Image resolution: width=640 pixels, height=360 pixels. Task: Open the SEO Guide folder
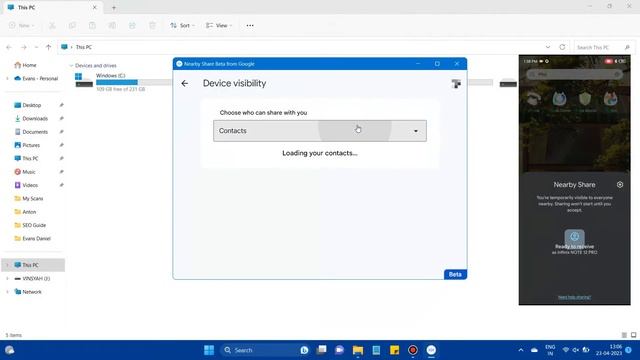click(33, 225)
